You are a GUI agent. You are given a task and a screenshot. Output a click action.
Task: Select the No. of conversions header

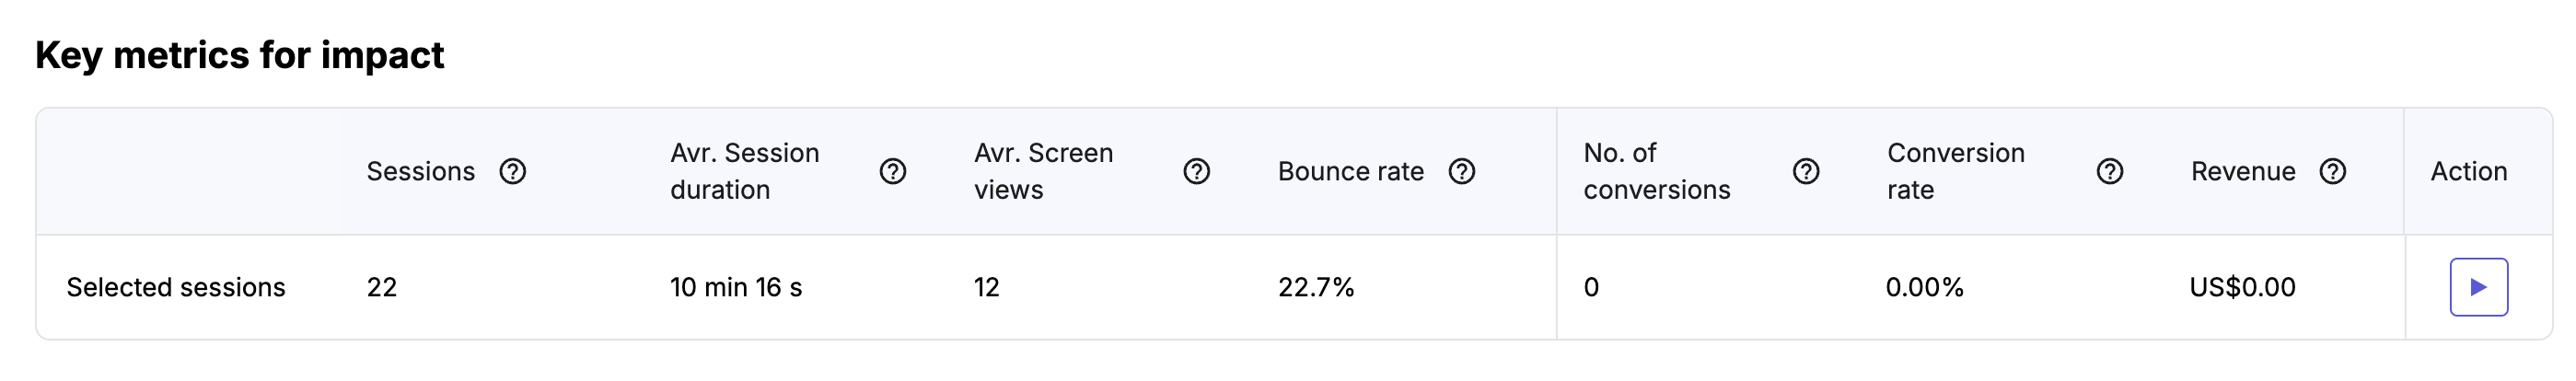tap(1657, 171)
